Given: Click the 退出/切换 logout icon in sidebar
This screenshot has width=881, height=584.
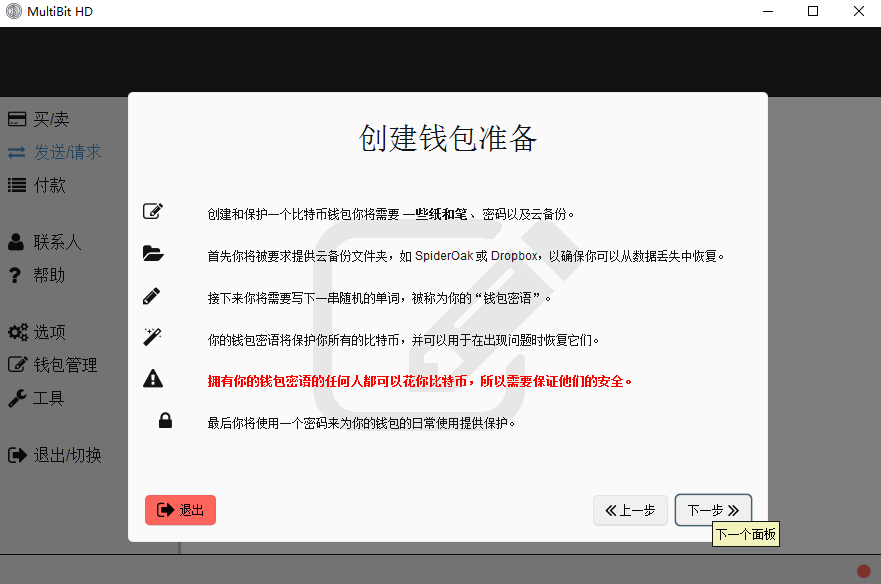Looking at the screenshot, I should 16,454.
